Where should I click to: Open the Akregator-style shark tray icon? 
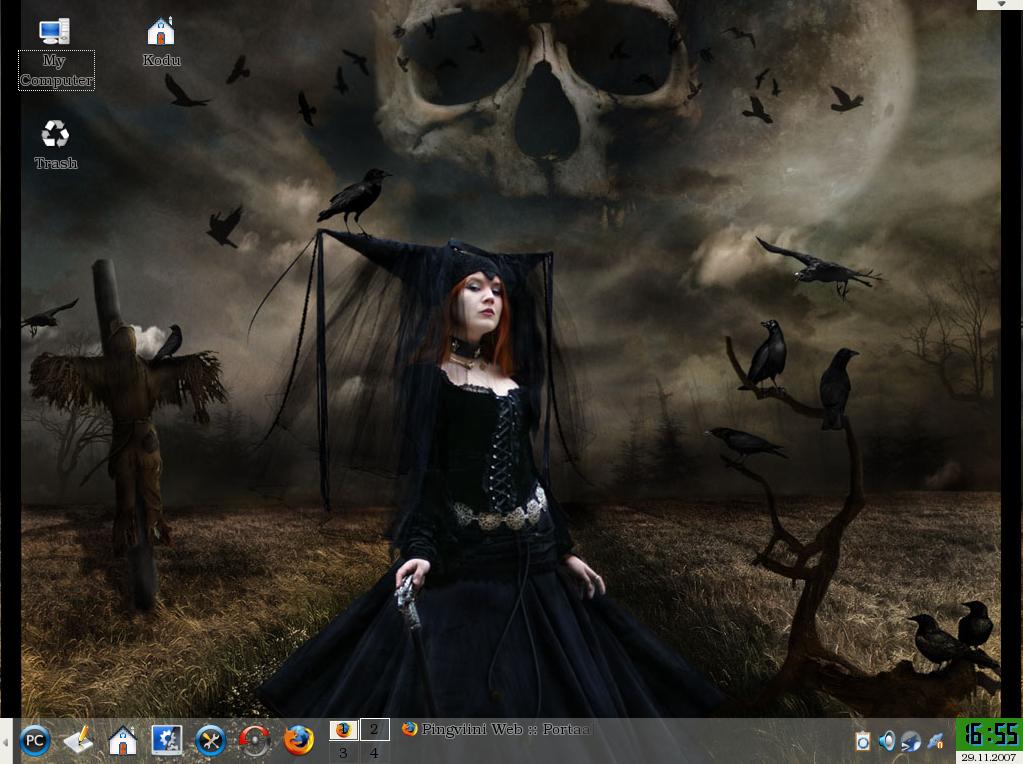pyautogui.click(x=911, y=741)
